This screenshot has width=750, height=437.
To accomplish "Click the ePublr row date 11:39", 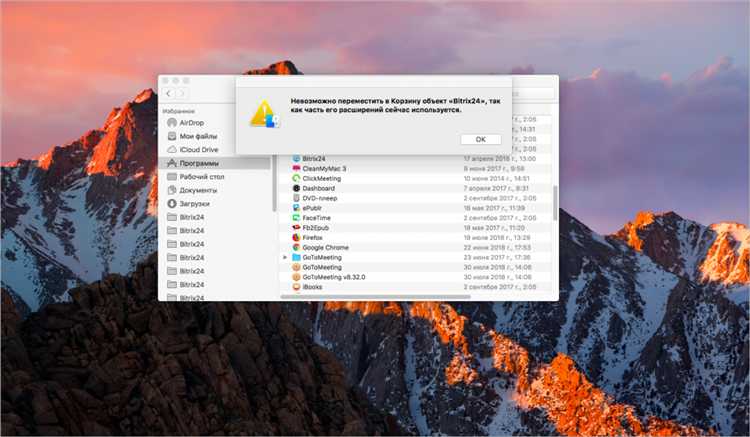I will coord(494,208).
